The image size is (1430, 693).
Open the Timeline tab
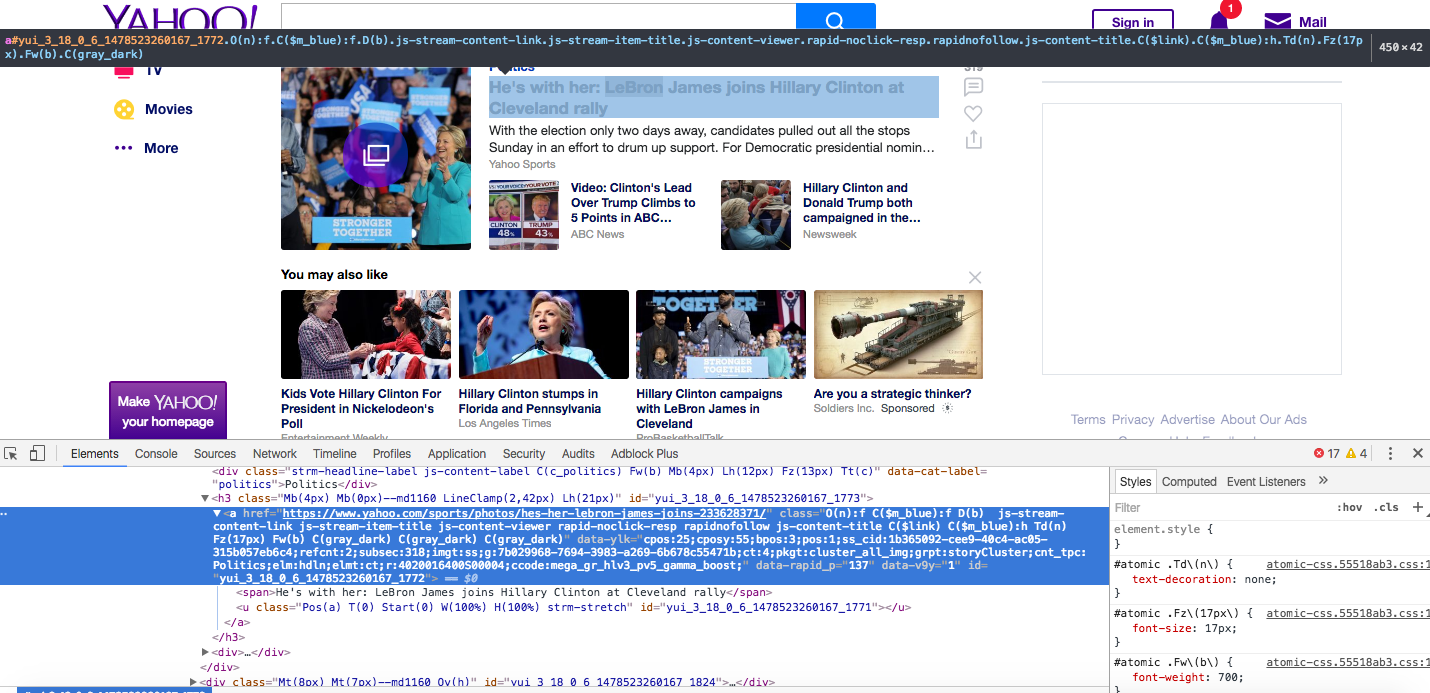pos(335,454)
